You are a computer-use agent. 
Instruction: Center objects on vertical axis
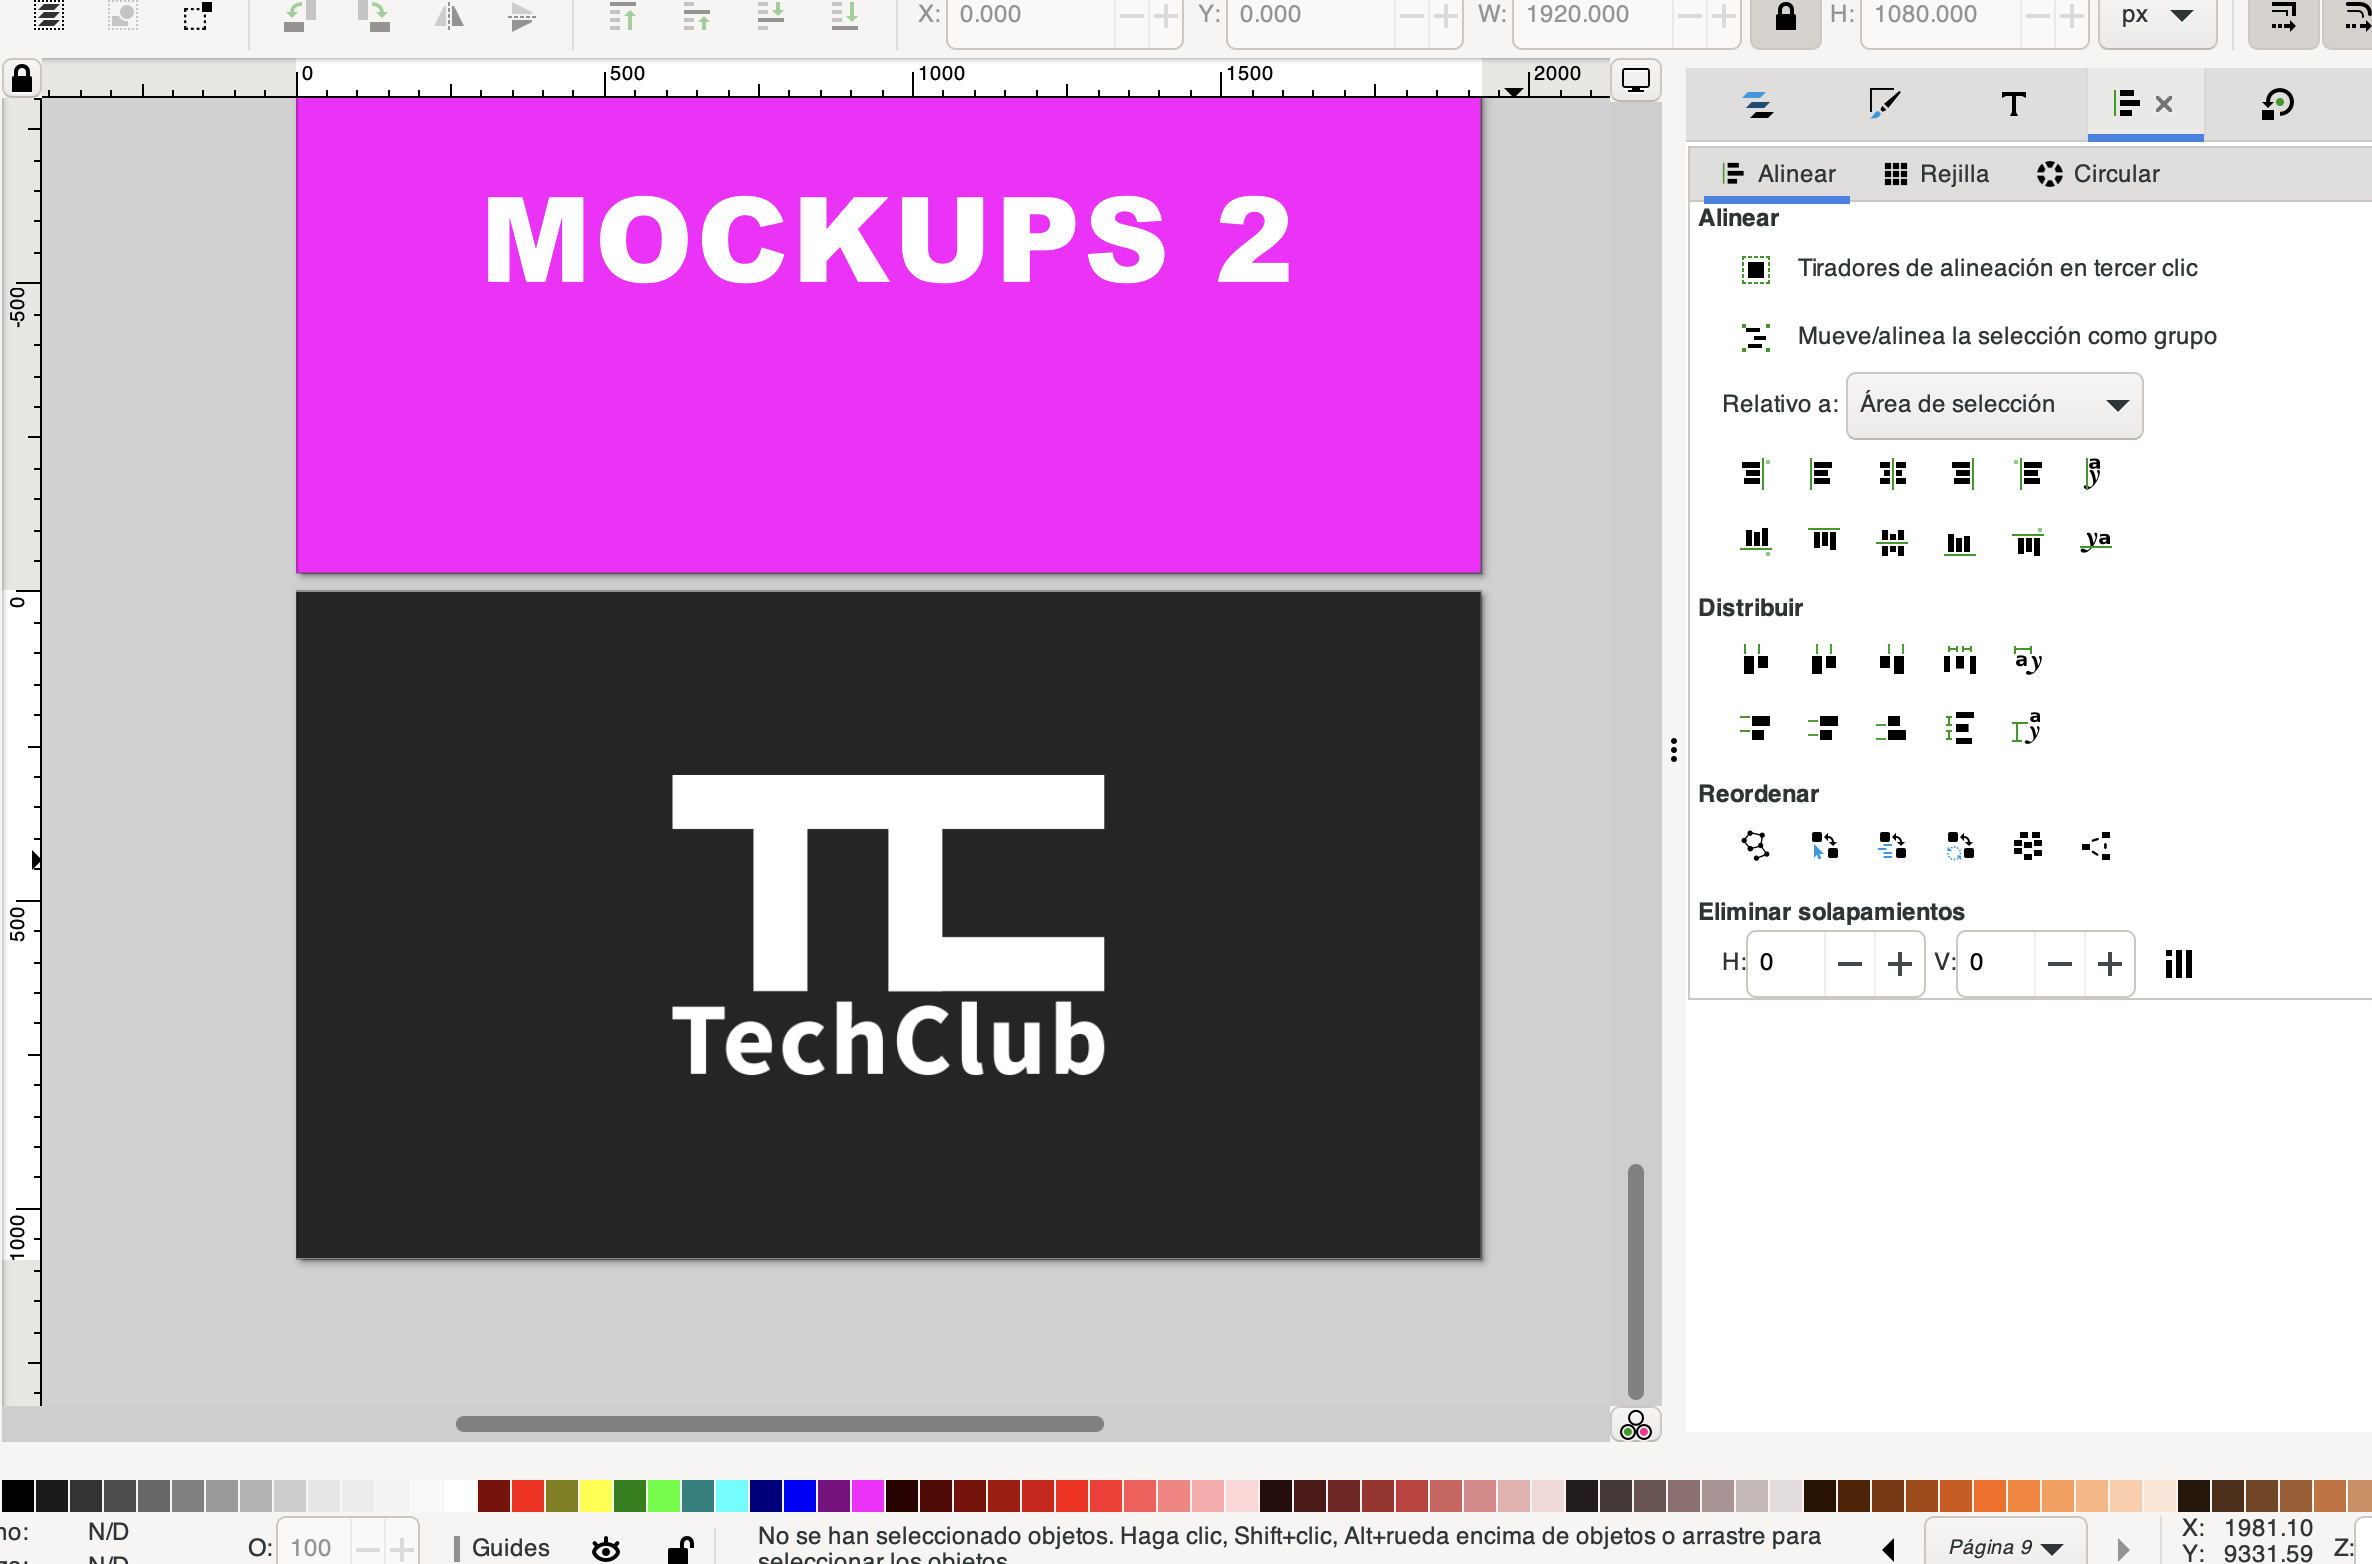point(1892,473)
